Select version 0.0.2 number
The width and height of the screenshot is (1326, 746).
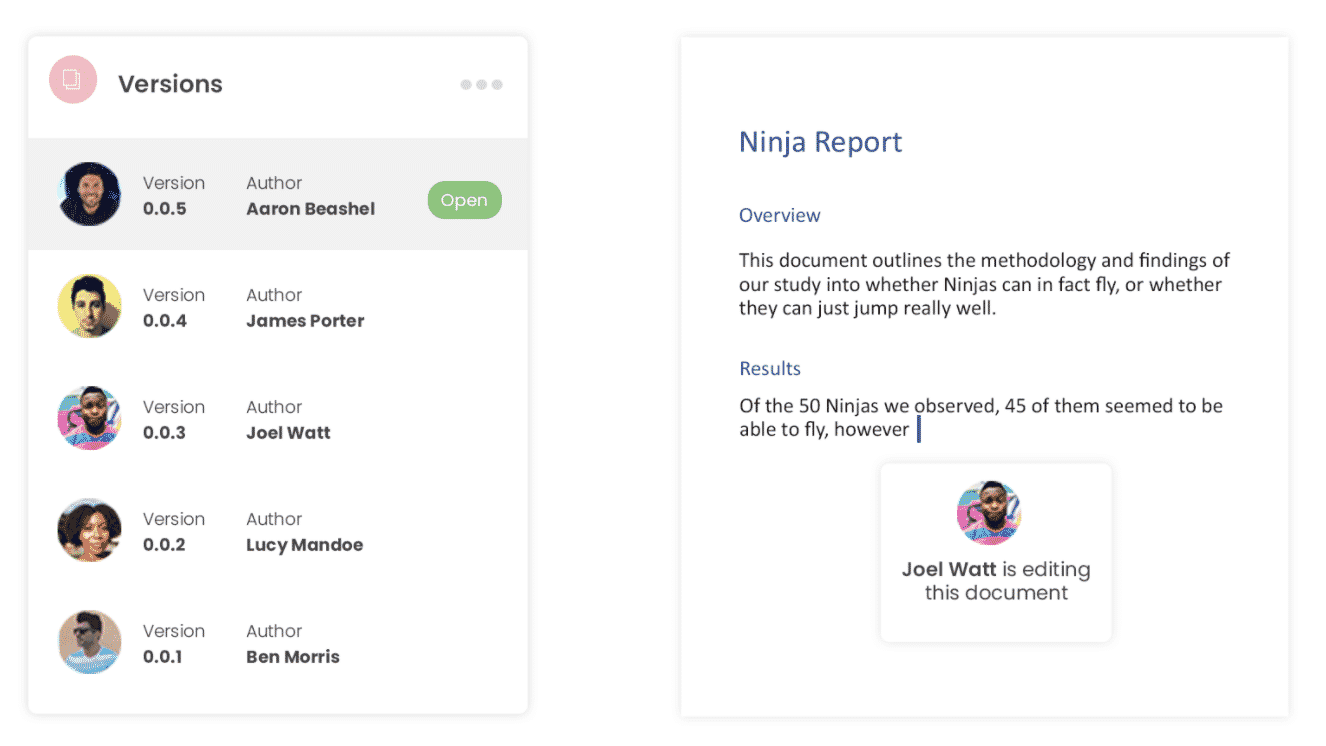pos(165,545)
